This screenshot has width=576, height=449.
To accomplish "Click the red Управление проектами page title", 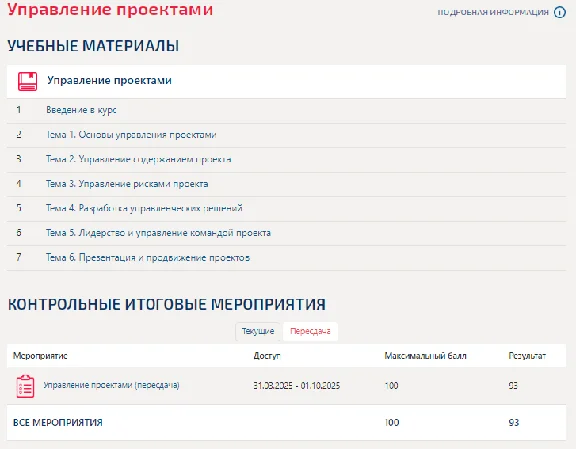I will [110, 10].
